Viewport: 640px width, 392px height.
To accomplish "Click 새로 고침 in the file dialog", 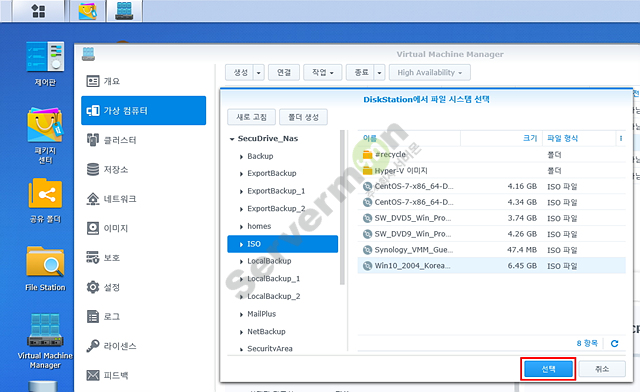I will tap(251, 117).
